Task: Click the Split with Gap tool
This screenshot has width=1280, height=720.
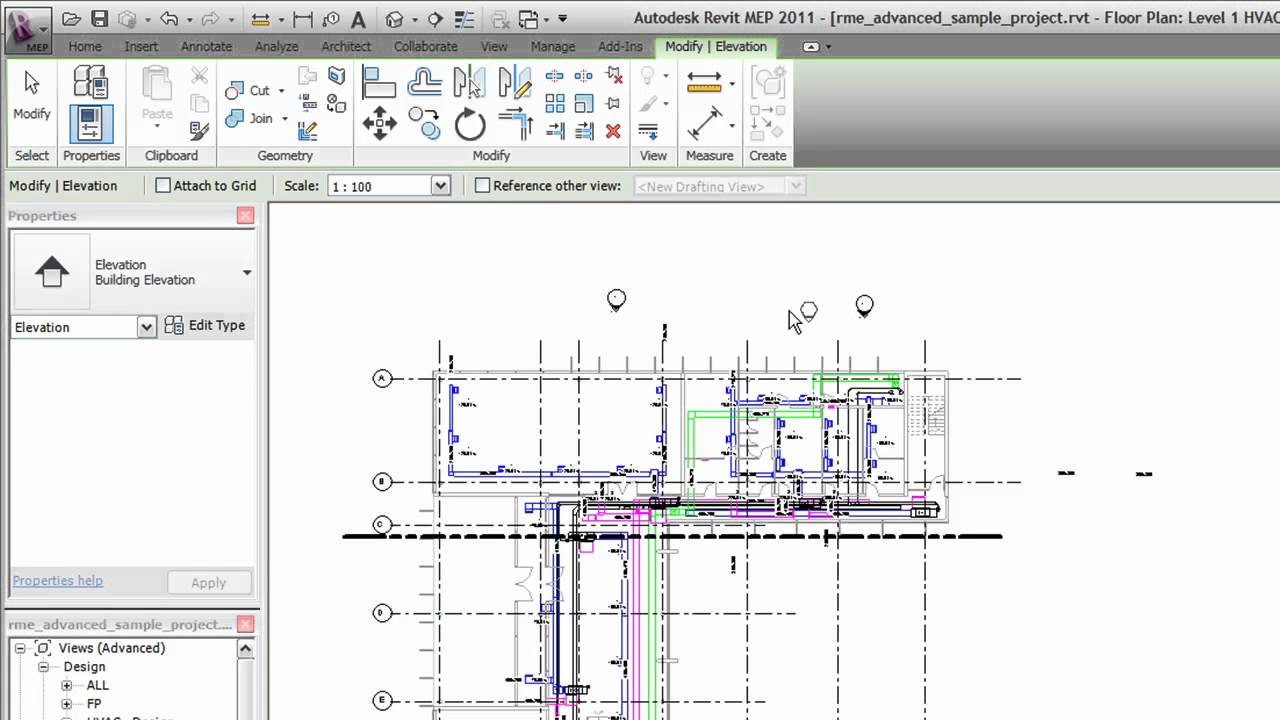Action: point(584,76)
